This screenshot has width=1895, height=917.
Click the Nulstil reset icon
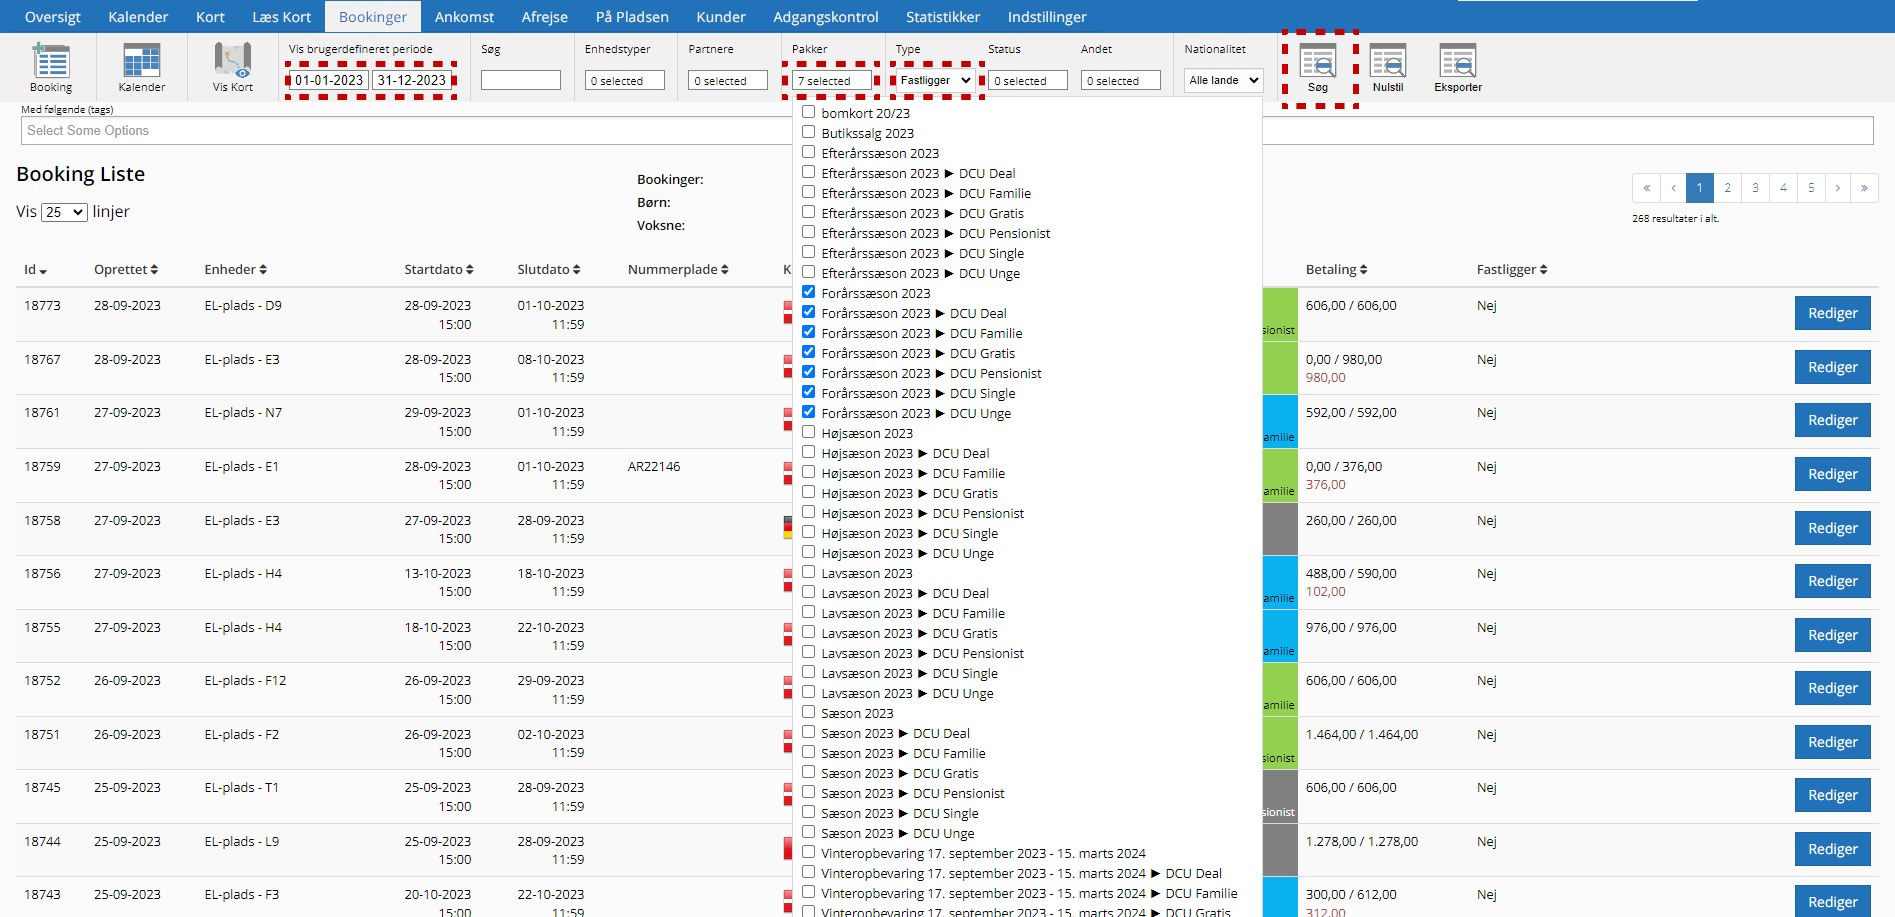1387,62
